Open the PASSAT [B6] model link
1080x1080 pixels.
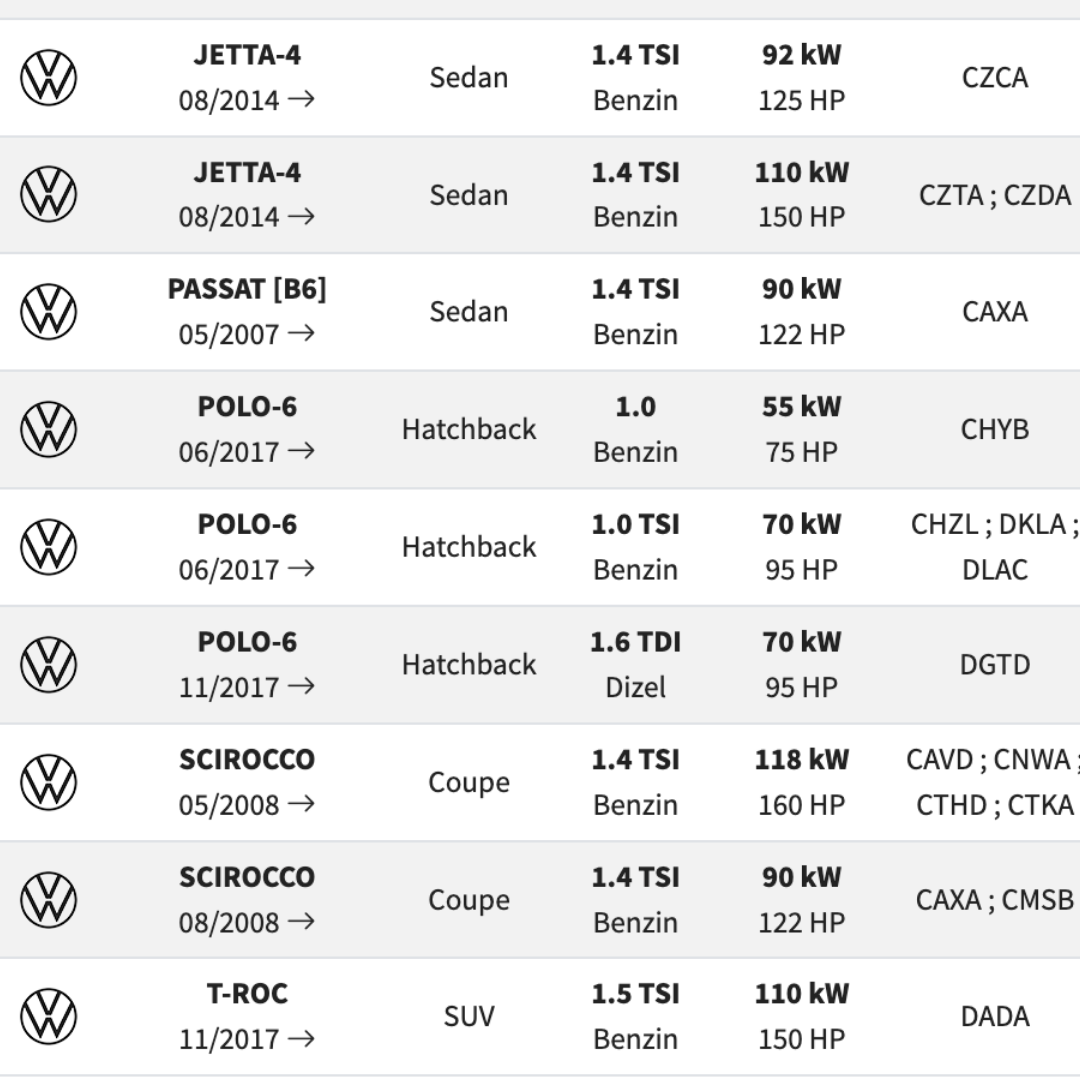coord(247,290)
